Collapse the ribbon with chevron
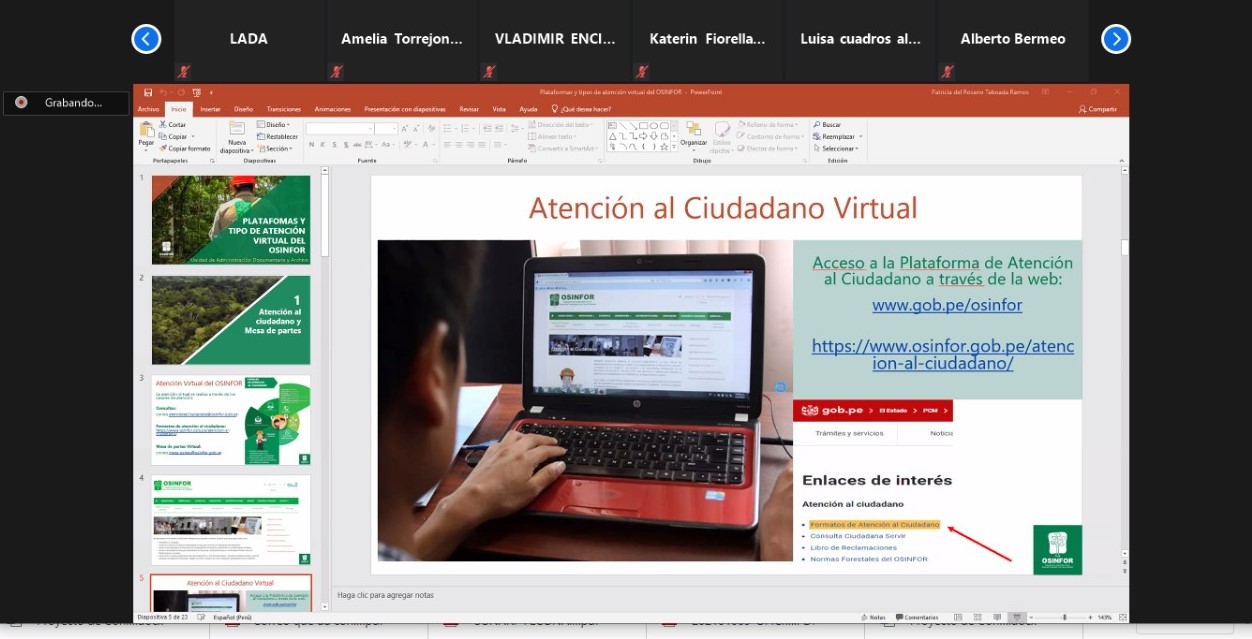1252x639 pixels. (1121, 160)
